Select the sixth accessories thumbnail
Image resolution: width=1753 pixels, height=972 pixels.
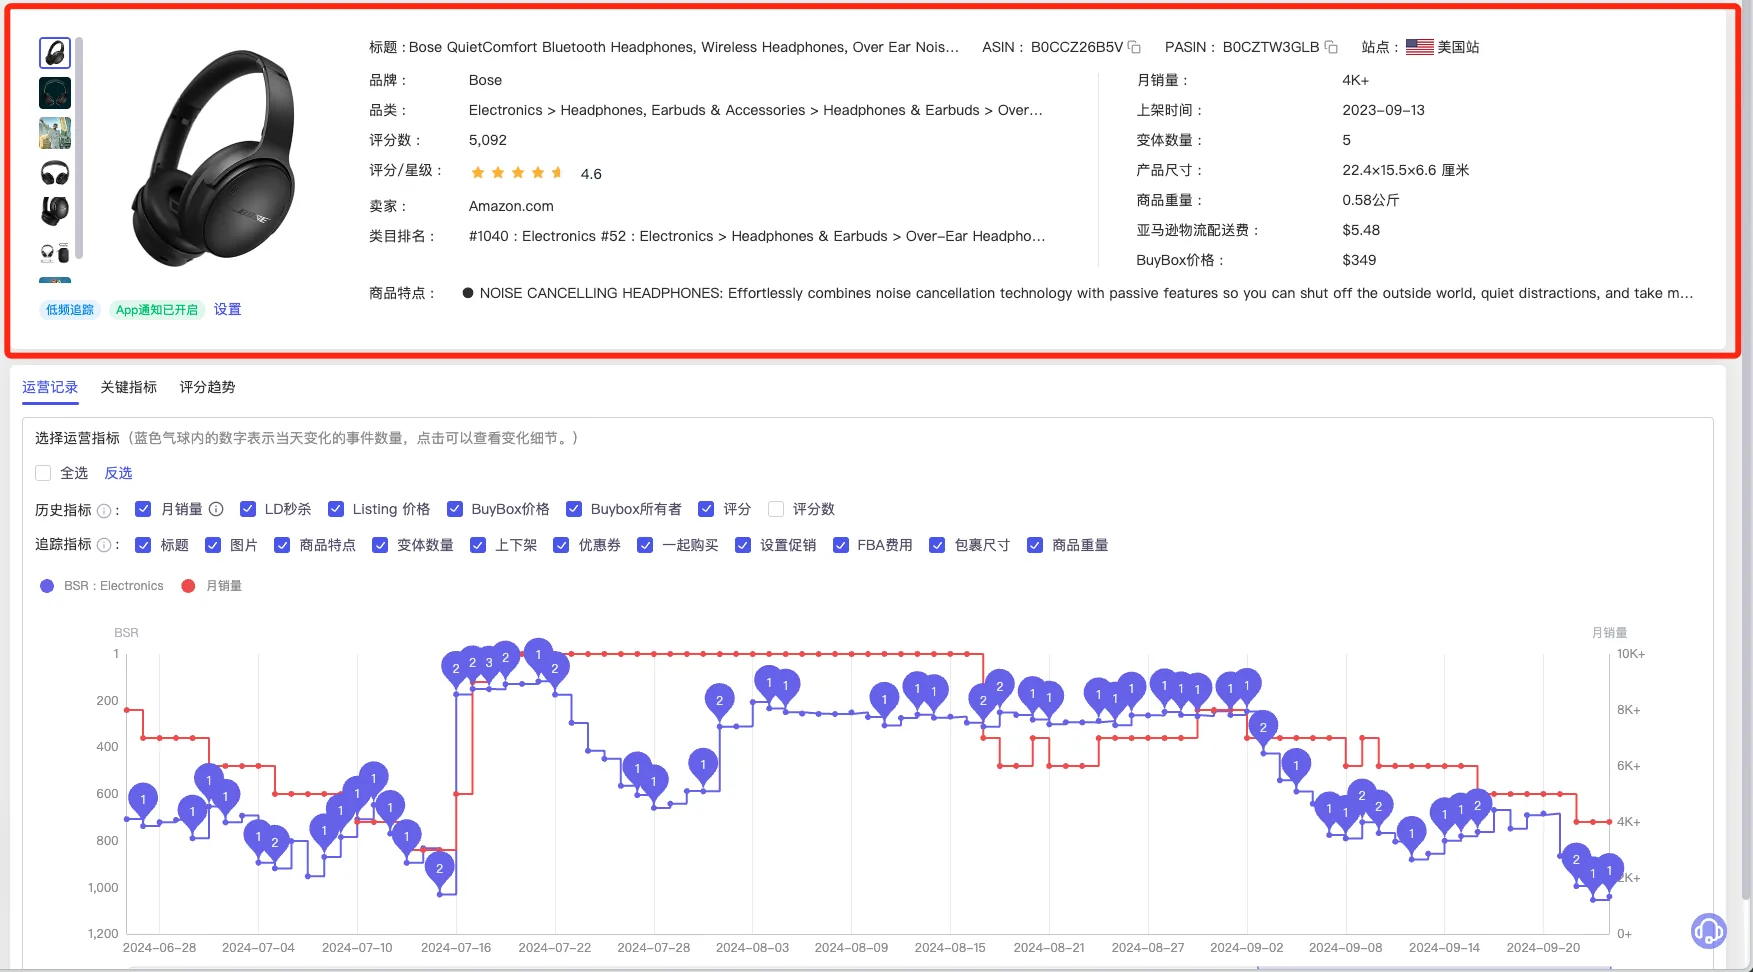click(55, 252)
